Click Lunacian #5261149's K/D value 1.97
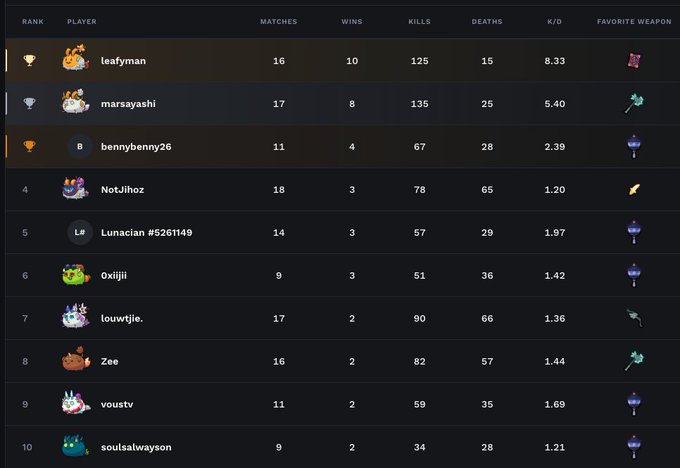Image resolution: width=680 pixels, height=468 pixels. click(x=555, y=232)
